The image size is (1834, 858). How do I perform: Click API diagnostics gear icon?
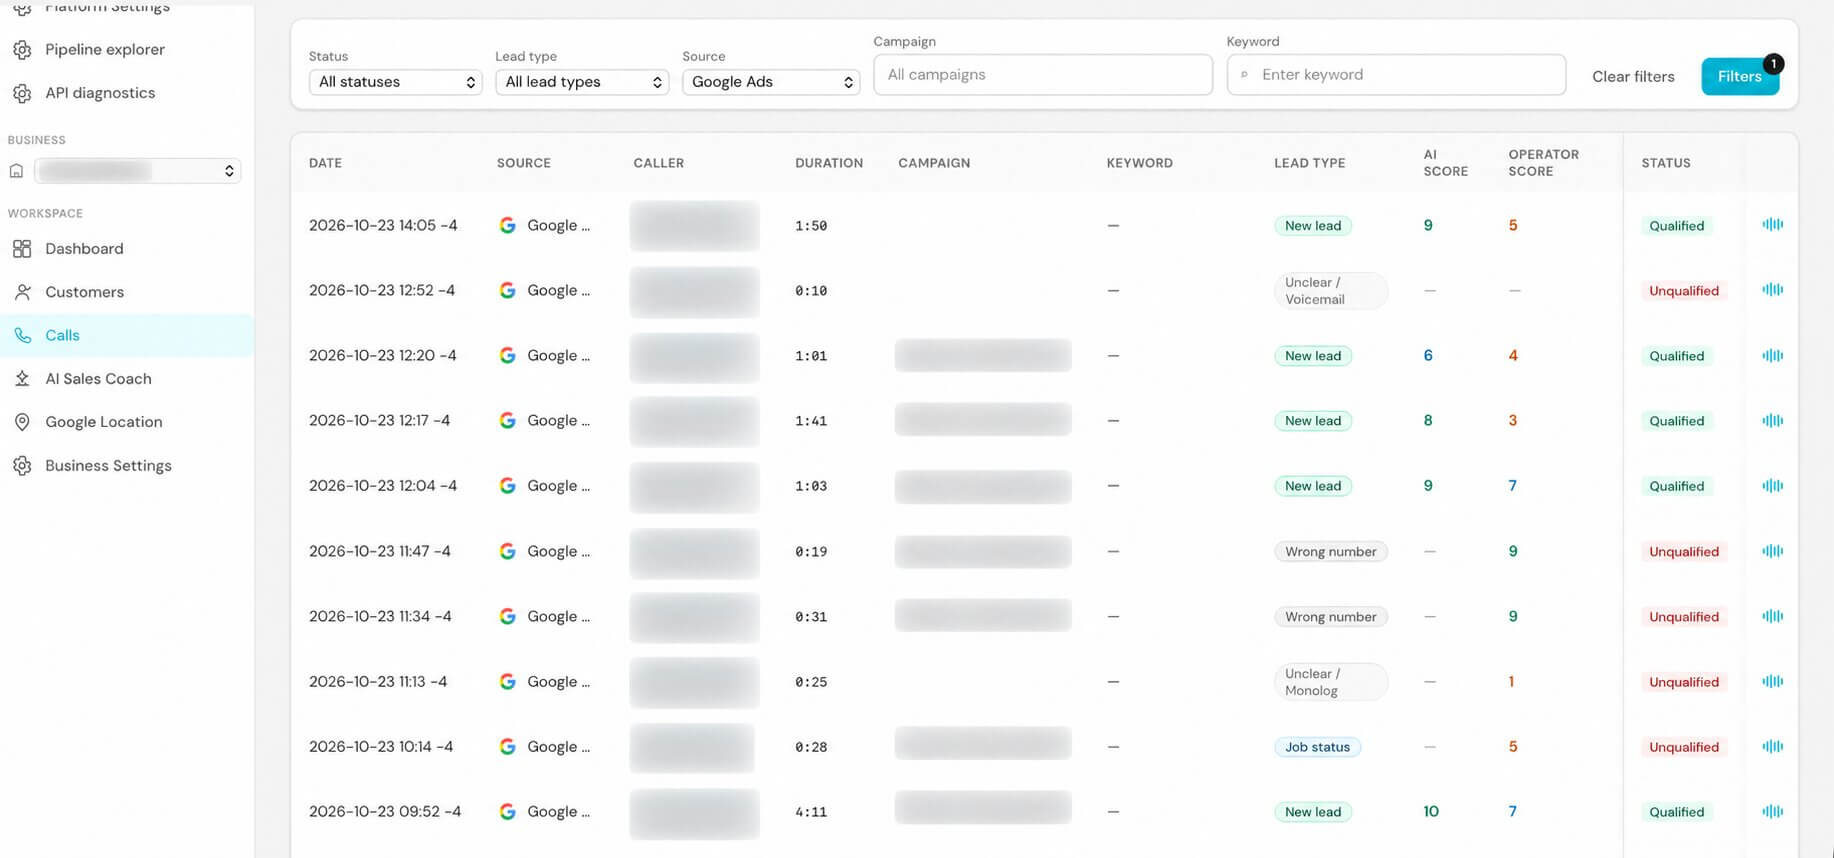tap(22, 93)
